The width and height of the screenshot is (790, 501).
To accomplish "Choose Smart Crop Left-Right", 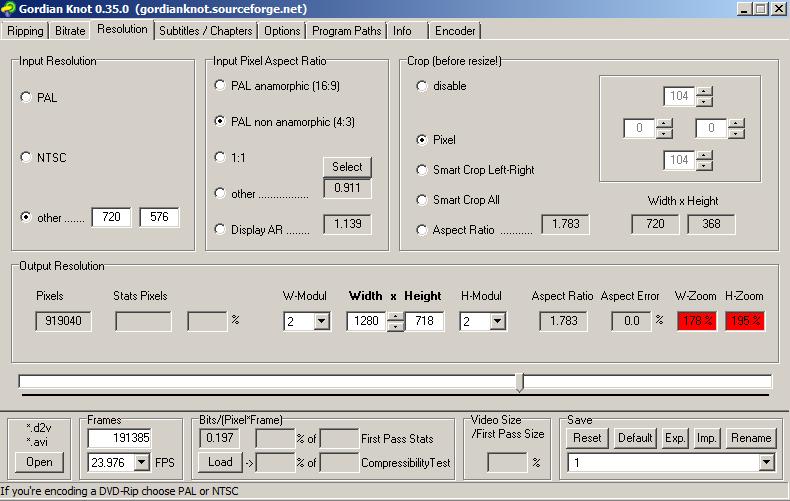I will tap(422, 170).
